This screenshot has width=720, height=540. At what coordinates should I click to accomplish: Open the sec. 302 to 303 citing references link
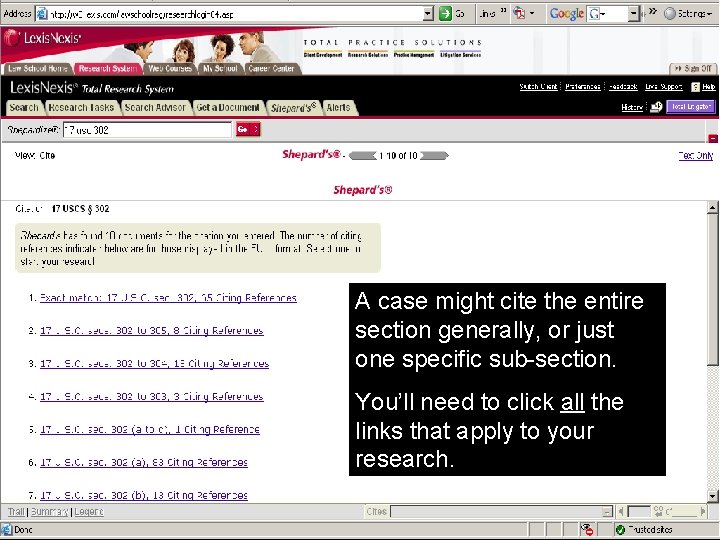coord(152,397)
